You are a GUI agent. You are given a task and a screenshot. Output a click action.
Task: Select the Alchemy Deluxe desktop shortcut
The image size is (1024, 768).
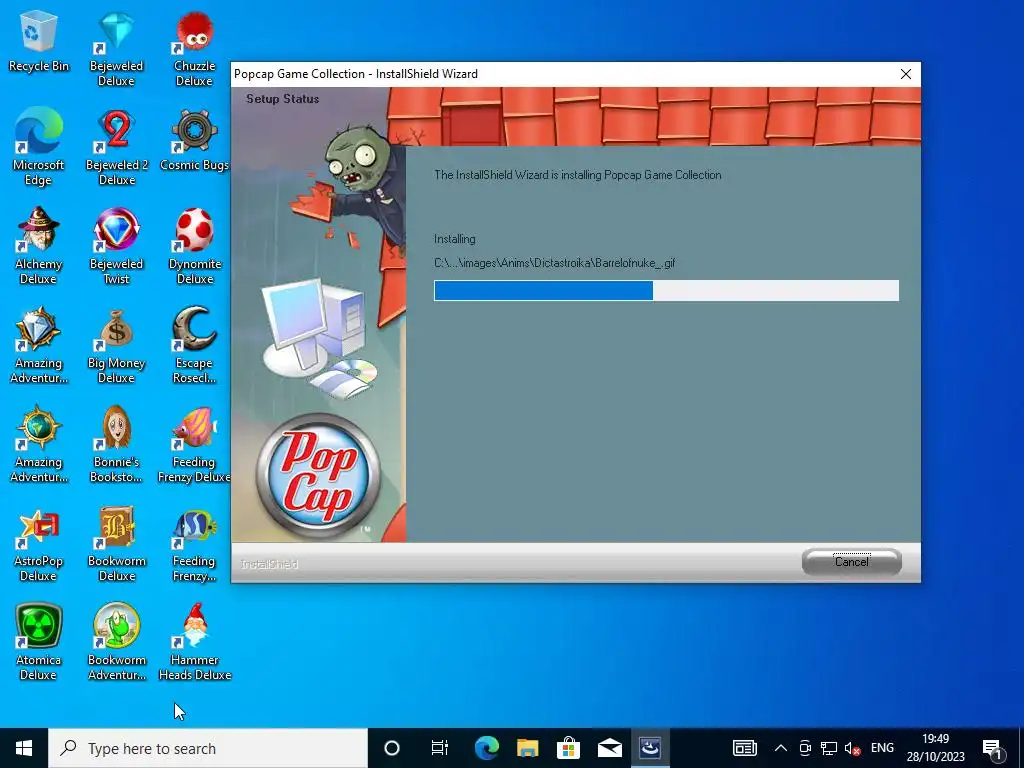coord(39,247)
